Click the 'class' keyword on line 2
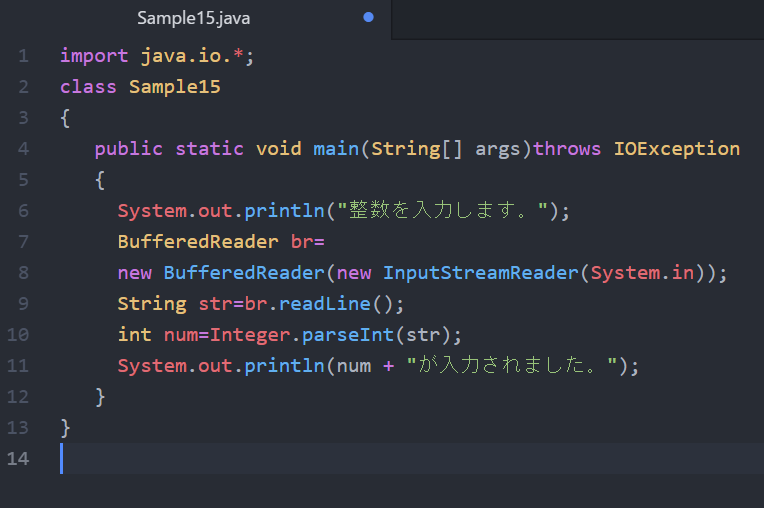The width and height of the screenshot is (764, 508). [x=88, y=87]
